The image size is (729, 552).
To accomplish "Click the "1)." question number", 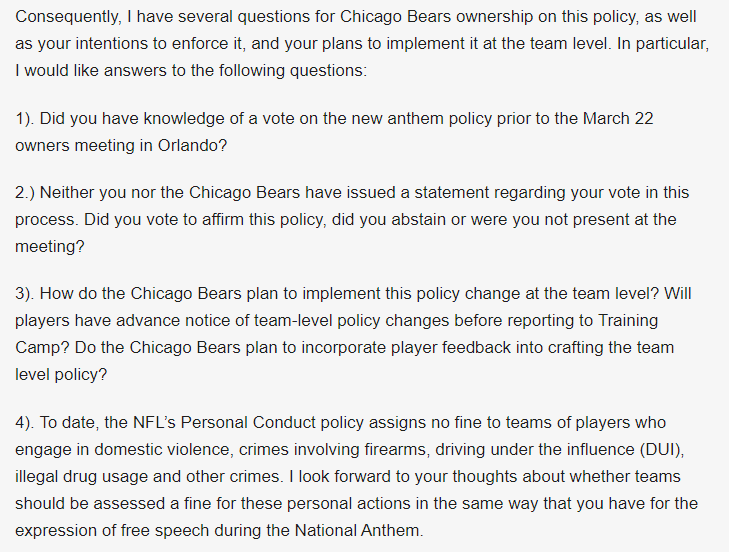I will coord(28,119).
